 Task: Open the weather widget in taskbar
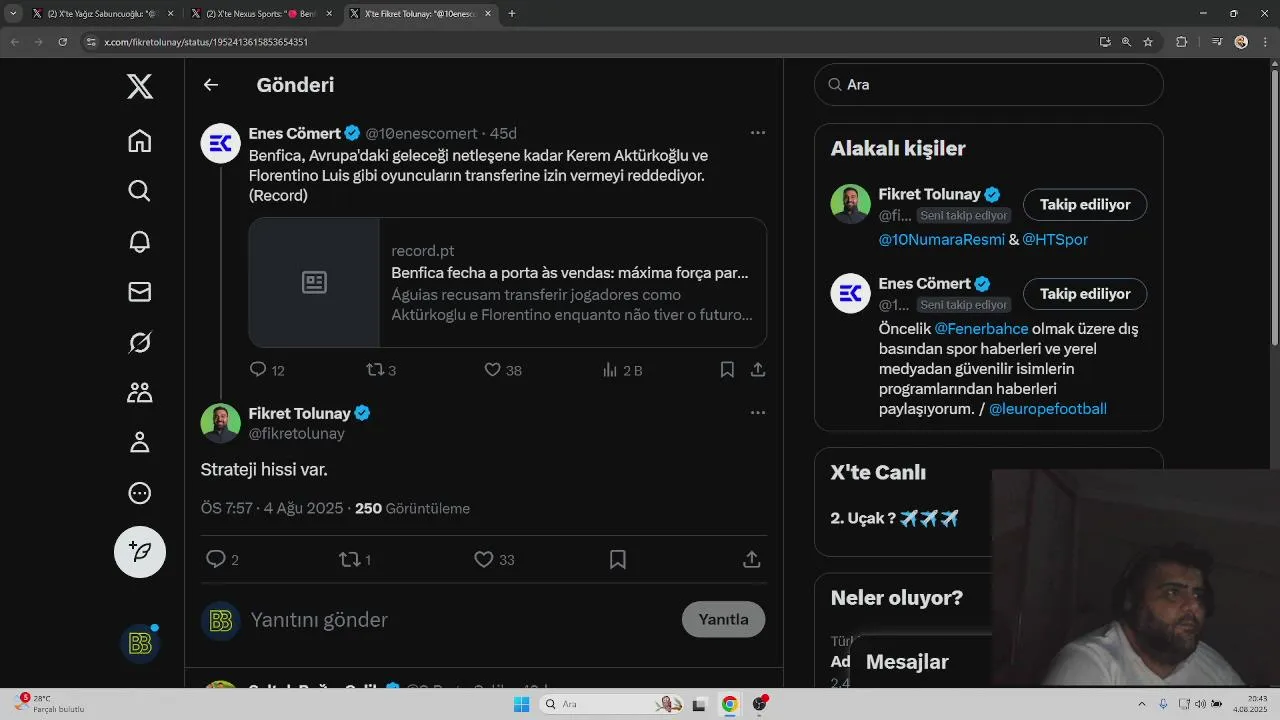(x=50, y=704)
